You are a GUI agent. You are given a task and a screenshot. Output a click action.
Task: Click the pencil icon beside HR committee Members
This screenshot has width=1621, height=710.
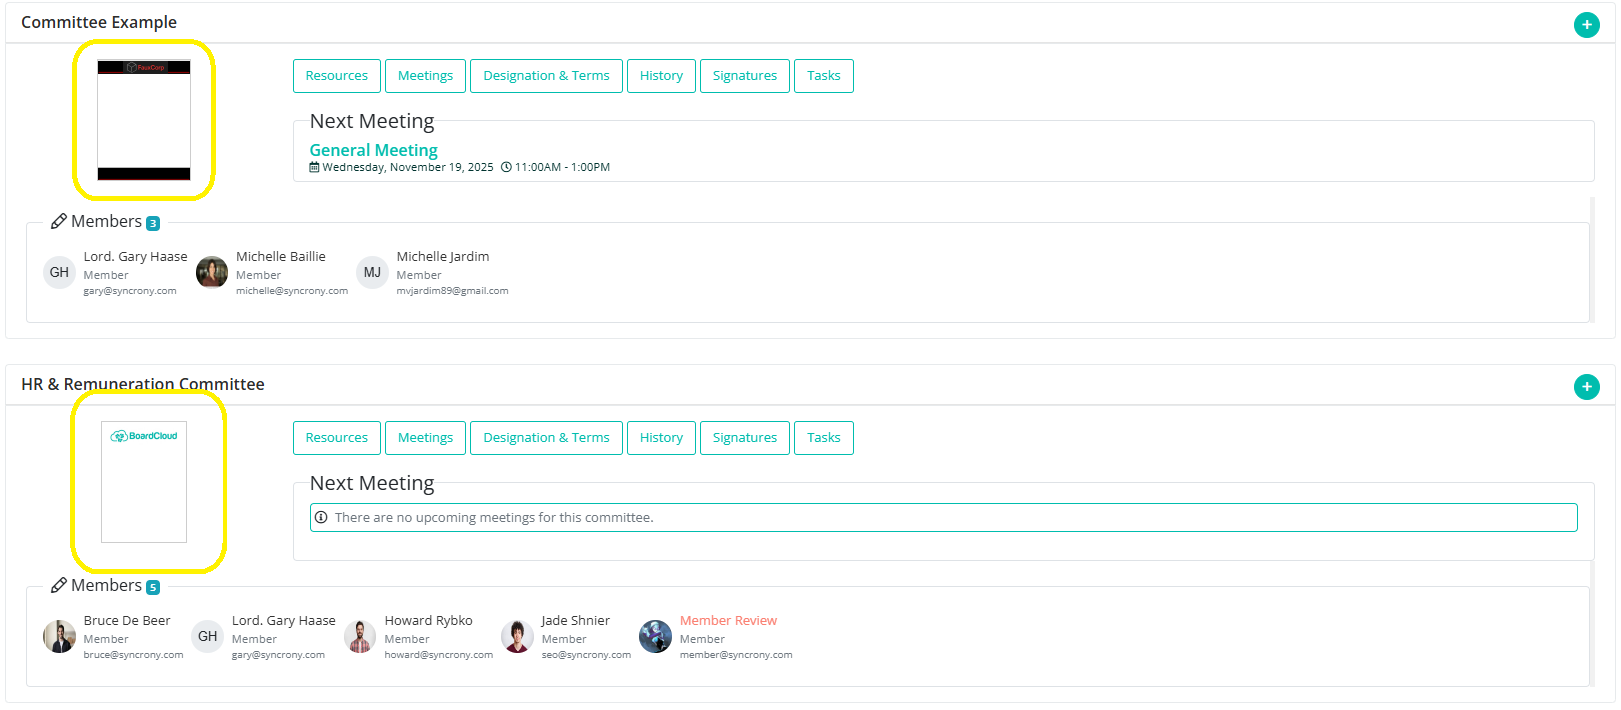tap(59, 586)
